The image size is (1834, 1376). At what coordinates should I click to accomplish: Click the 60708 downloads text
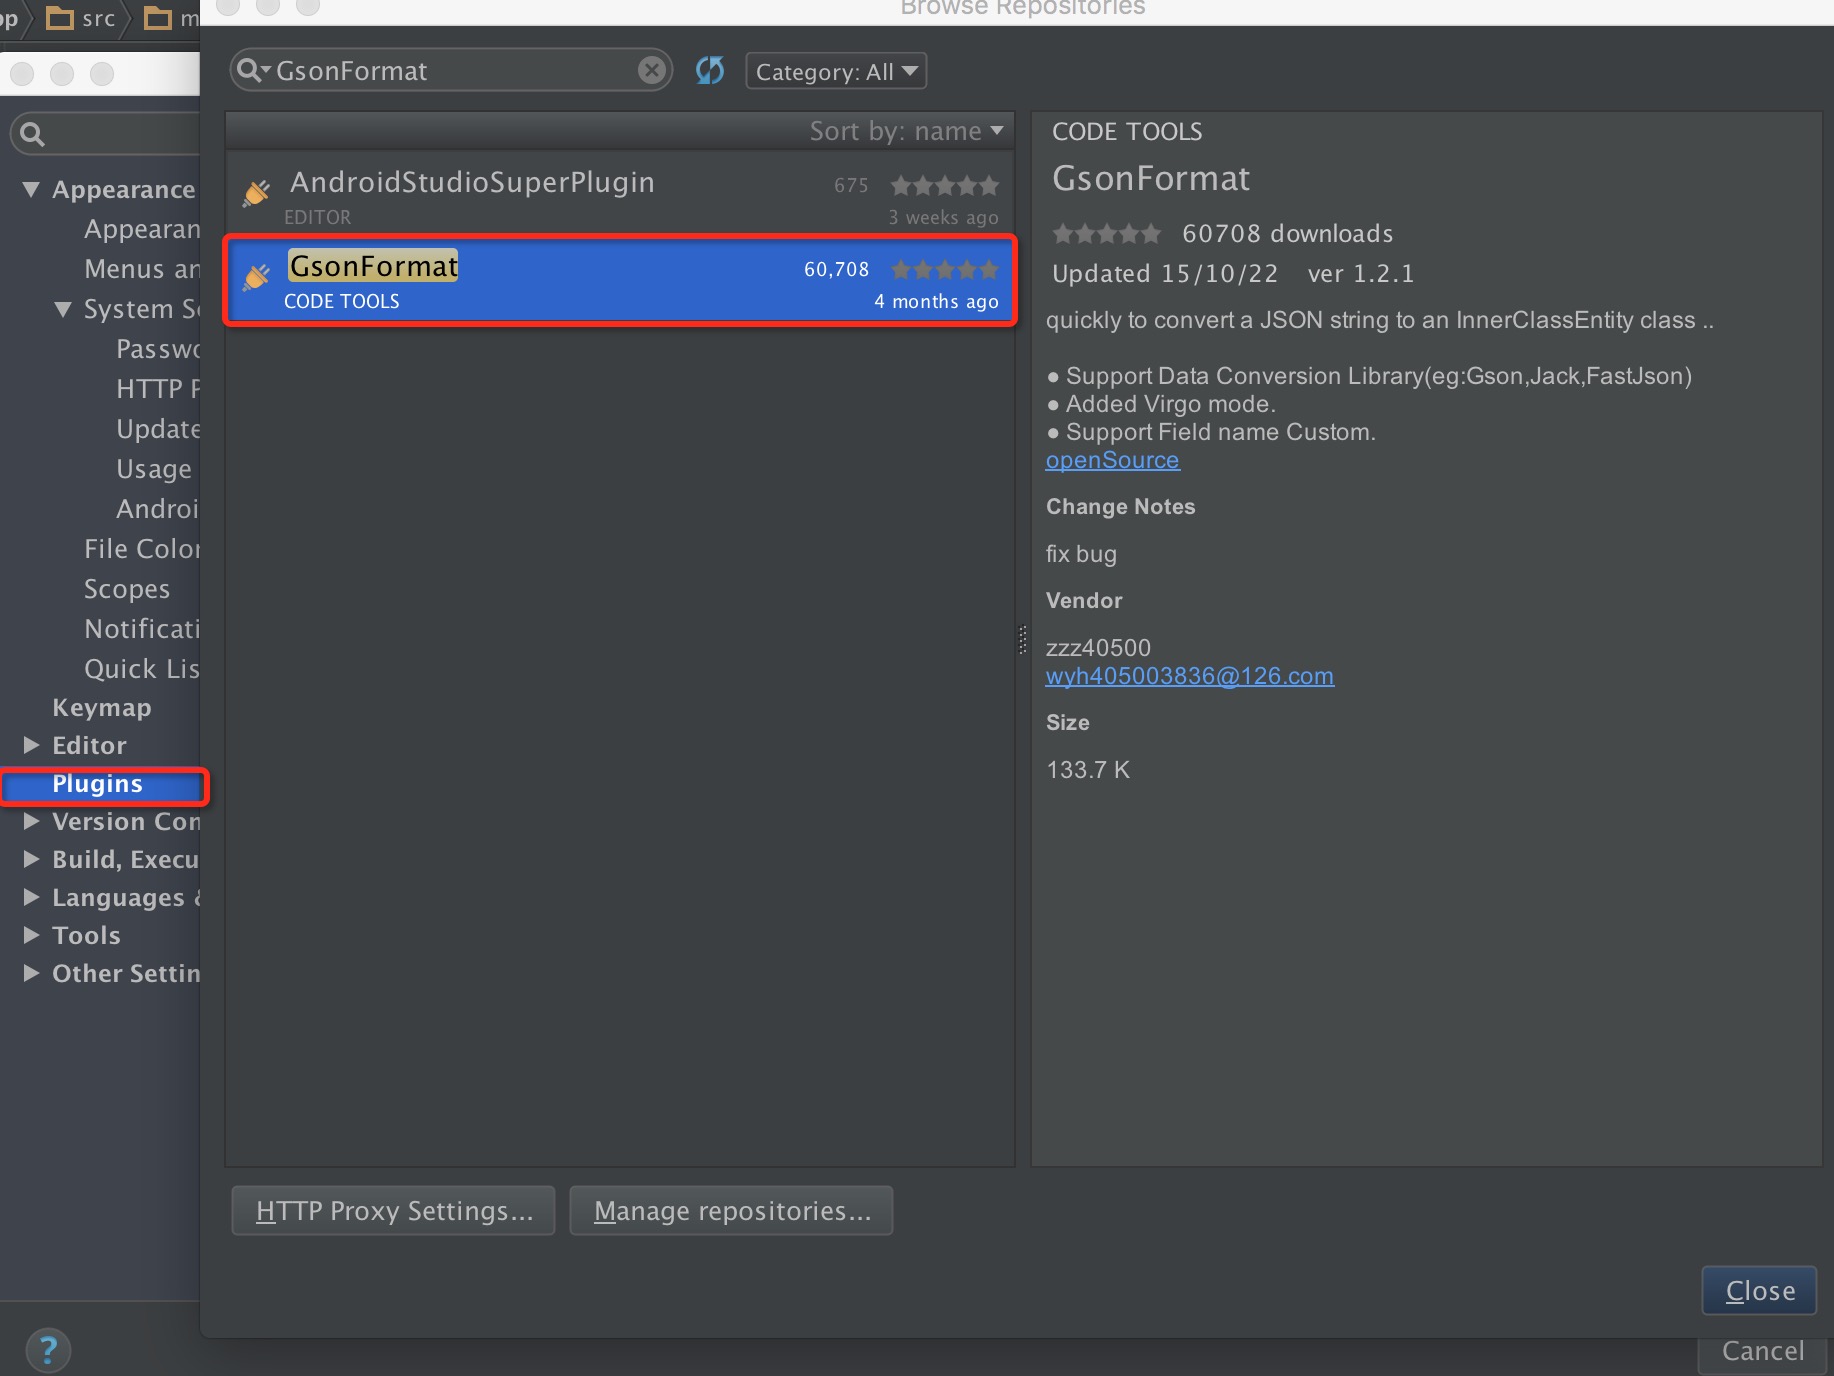pyautogui.click(x=1287, y=234)
